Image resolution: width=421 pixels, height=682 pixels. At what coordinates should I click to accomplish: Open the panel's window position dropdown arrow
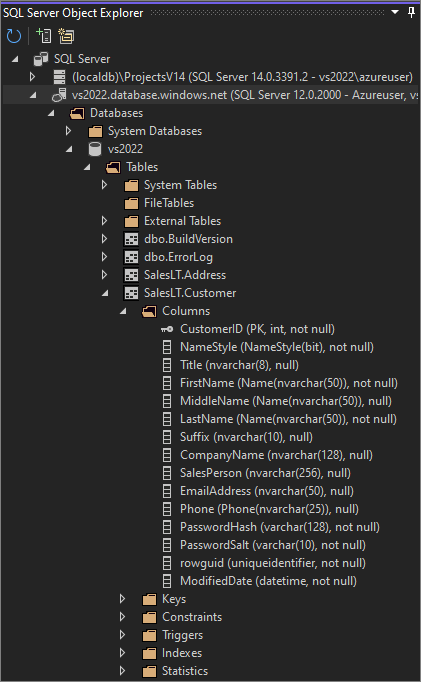click(x=395, y=12)
